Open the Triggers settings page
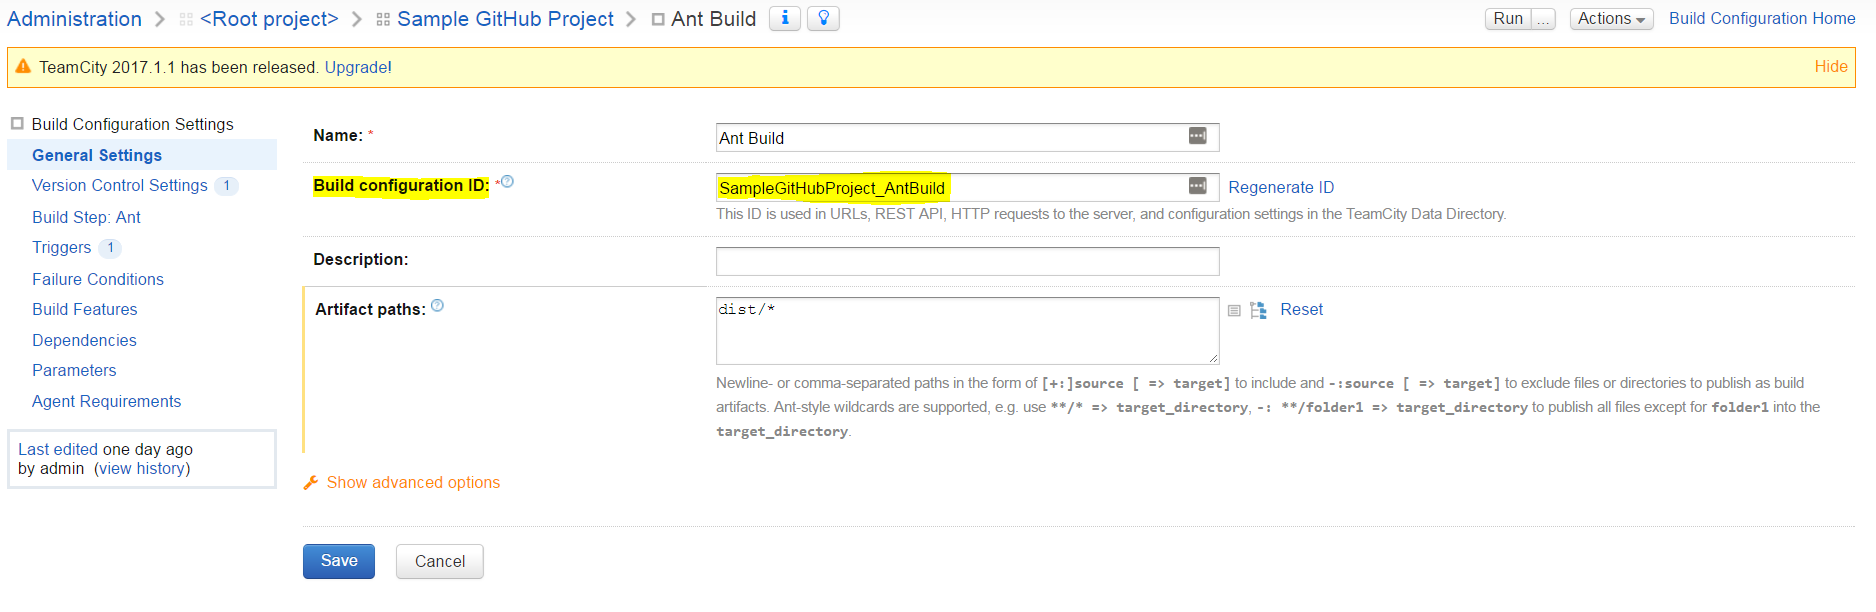Screen dimensions: 1876x612 62,248
